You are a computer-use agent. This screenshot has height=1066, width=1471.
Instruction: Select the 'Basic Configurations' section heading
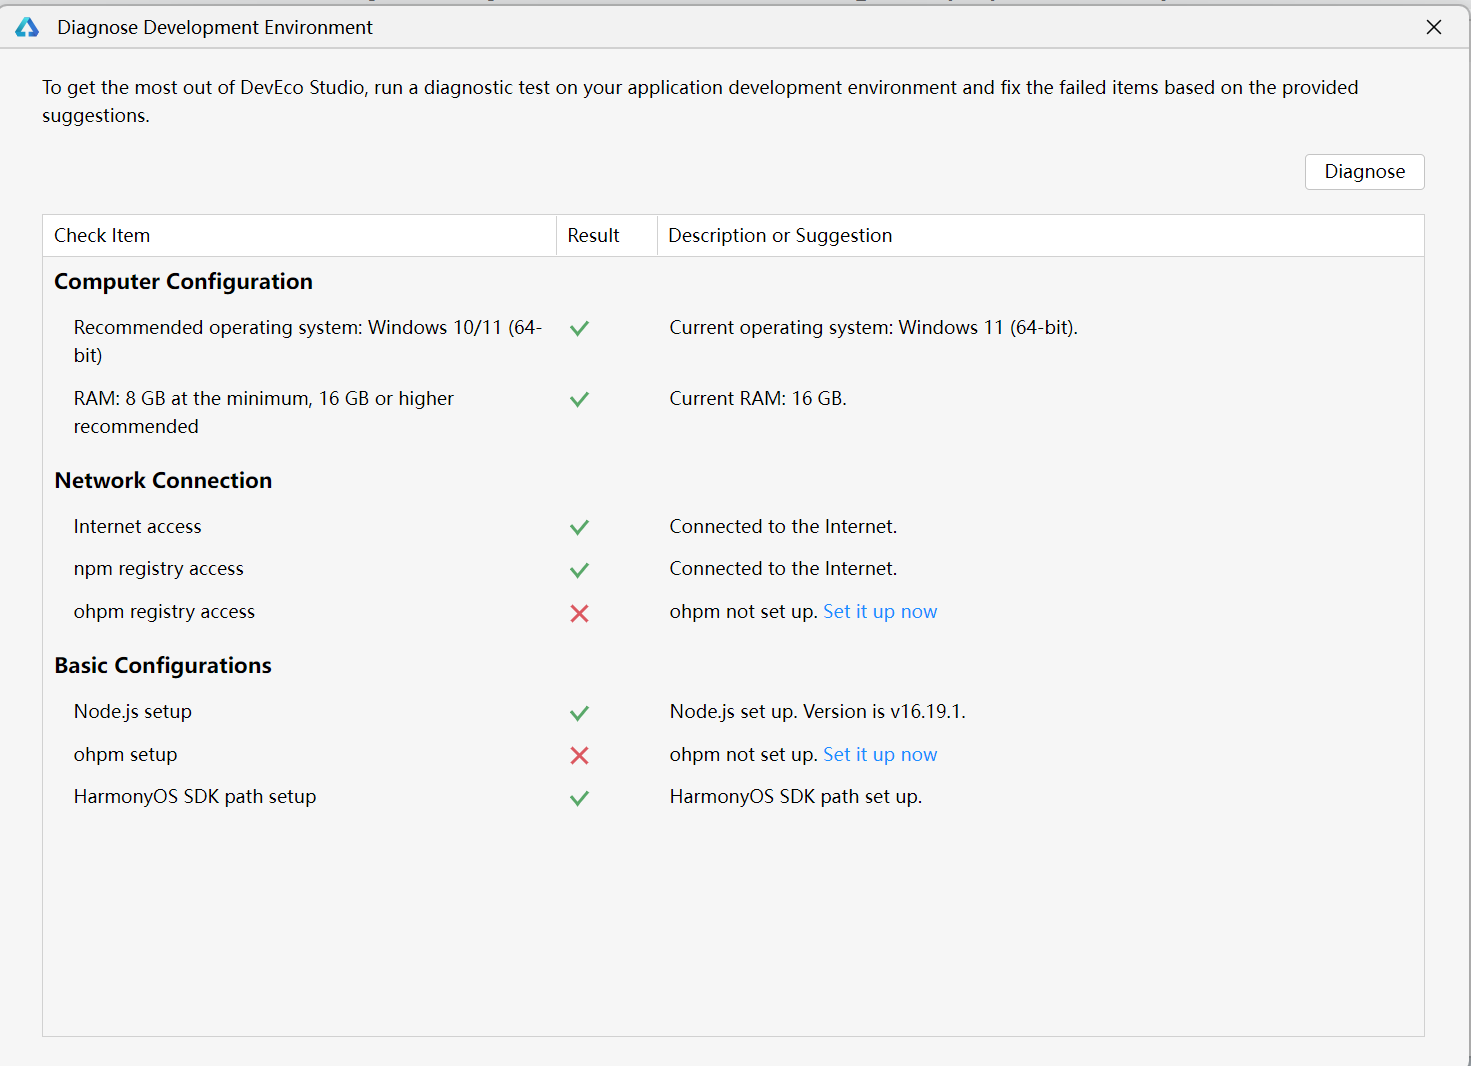coord(163,666)
